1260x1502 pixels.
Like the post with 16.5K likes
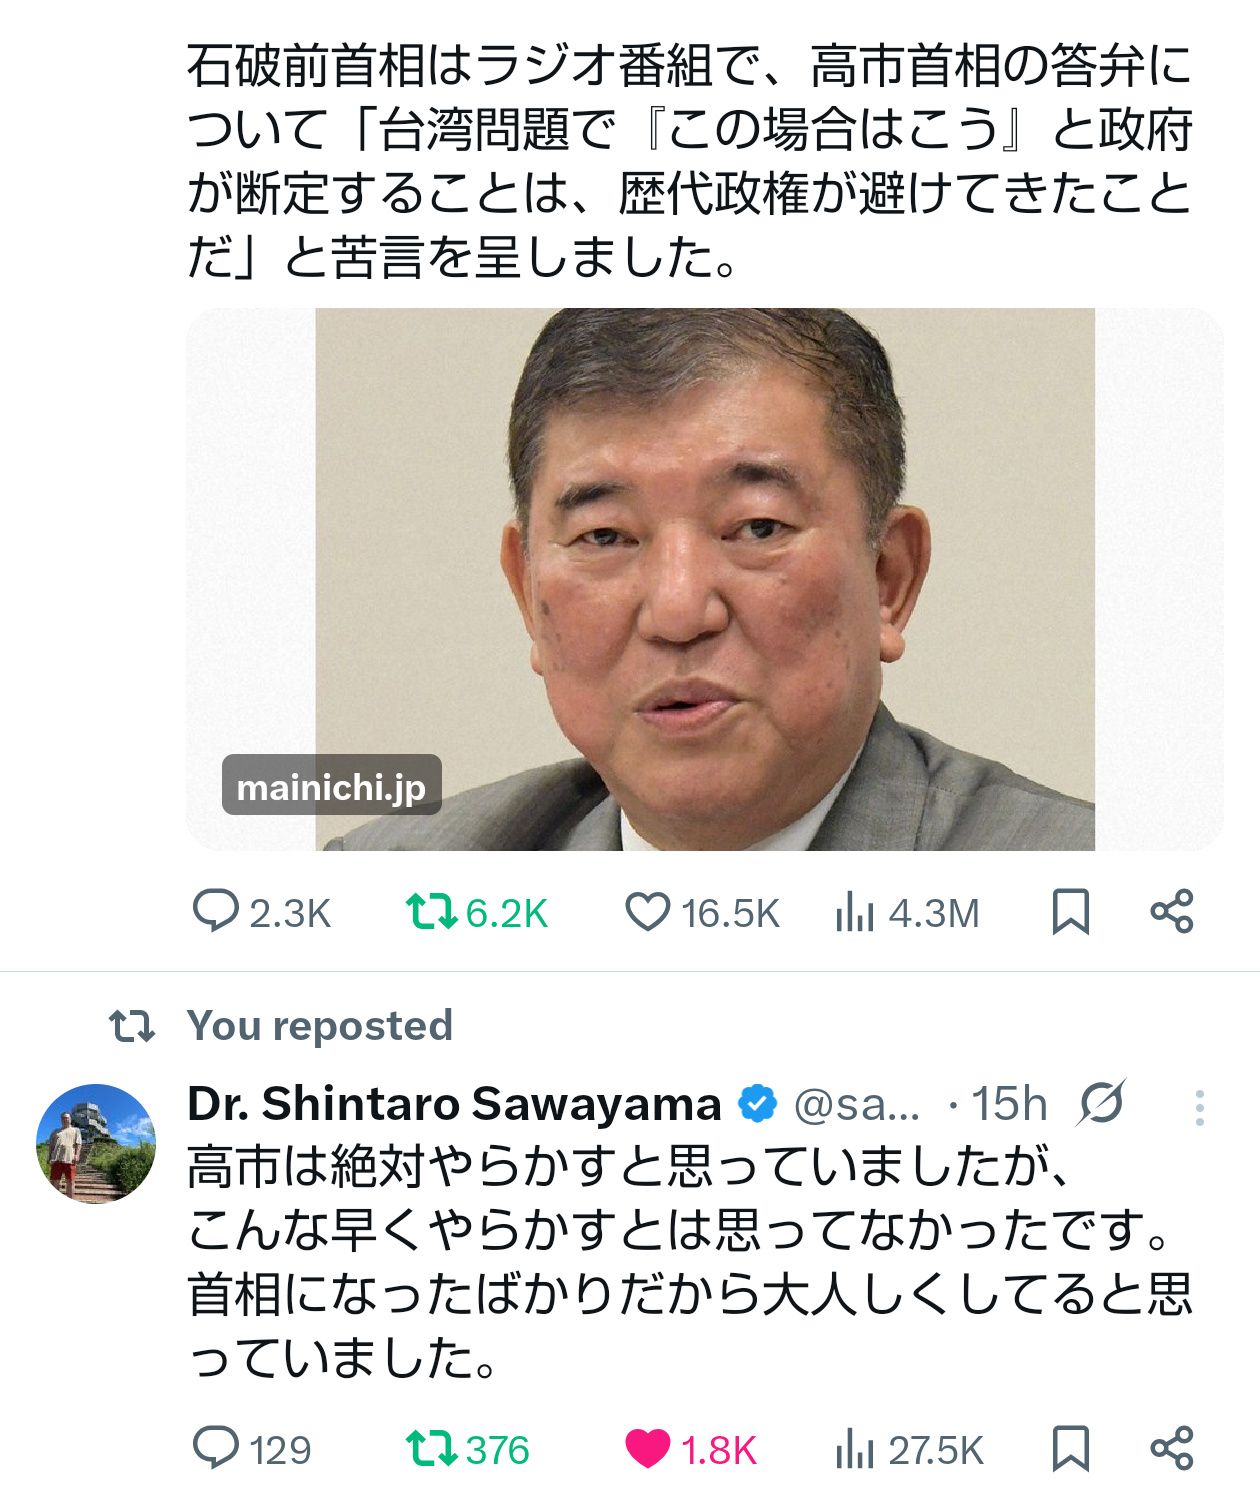(x=647, y=912)
